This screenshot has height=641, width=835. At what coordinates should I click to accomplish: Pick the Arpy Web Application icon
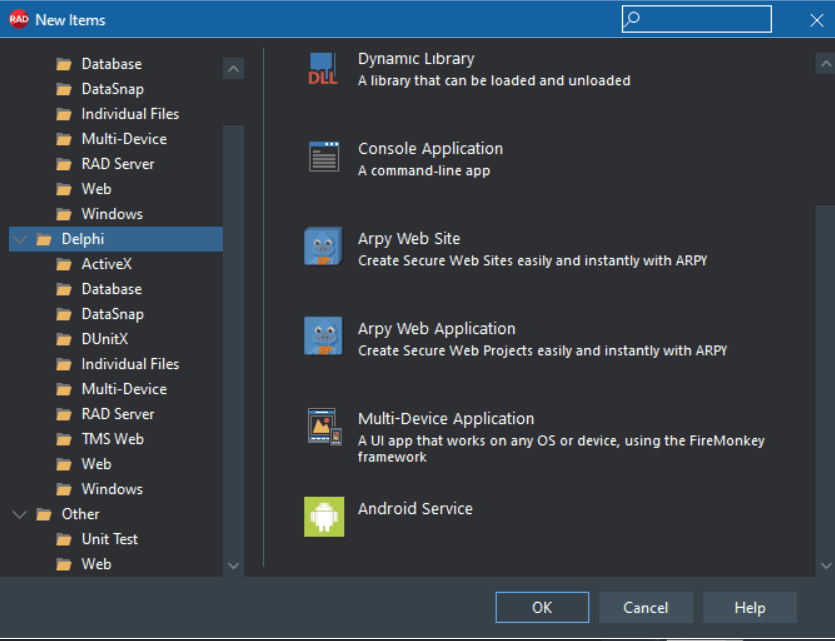click(324, 336)
